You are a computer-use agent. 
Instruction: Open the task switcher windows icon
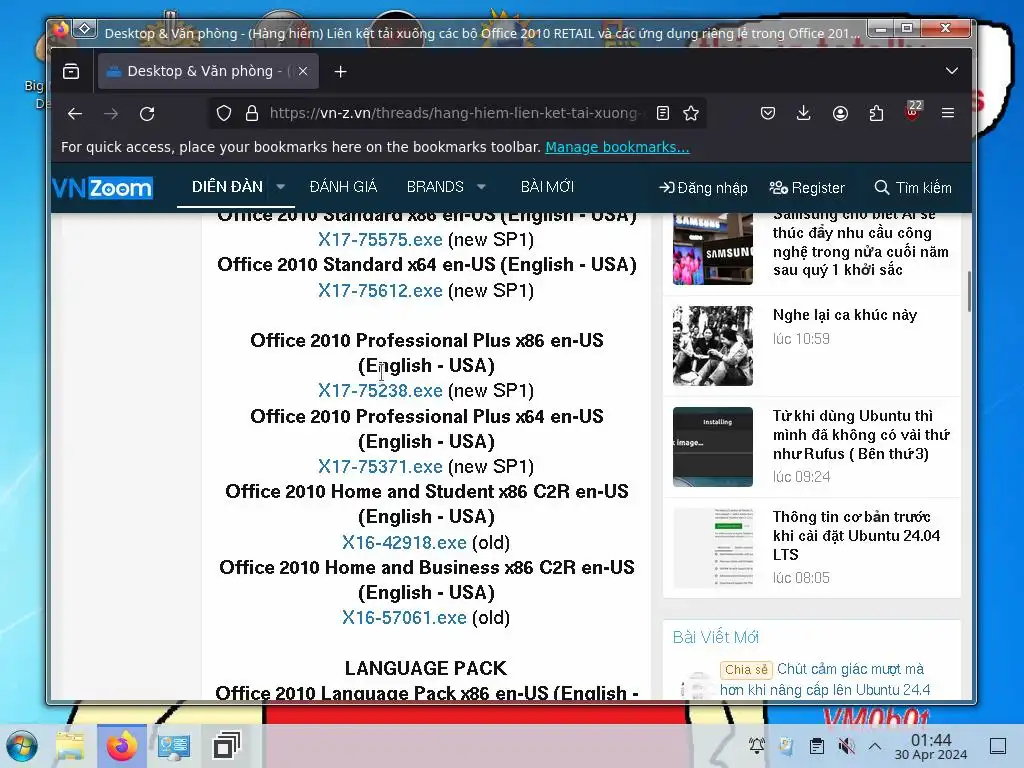227,746
